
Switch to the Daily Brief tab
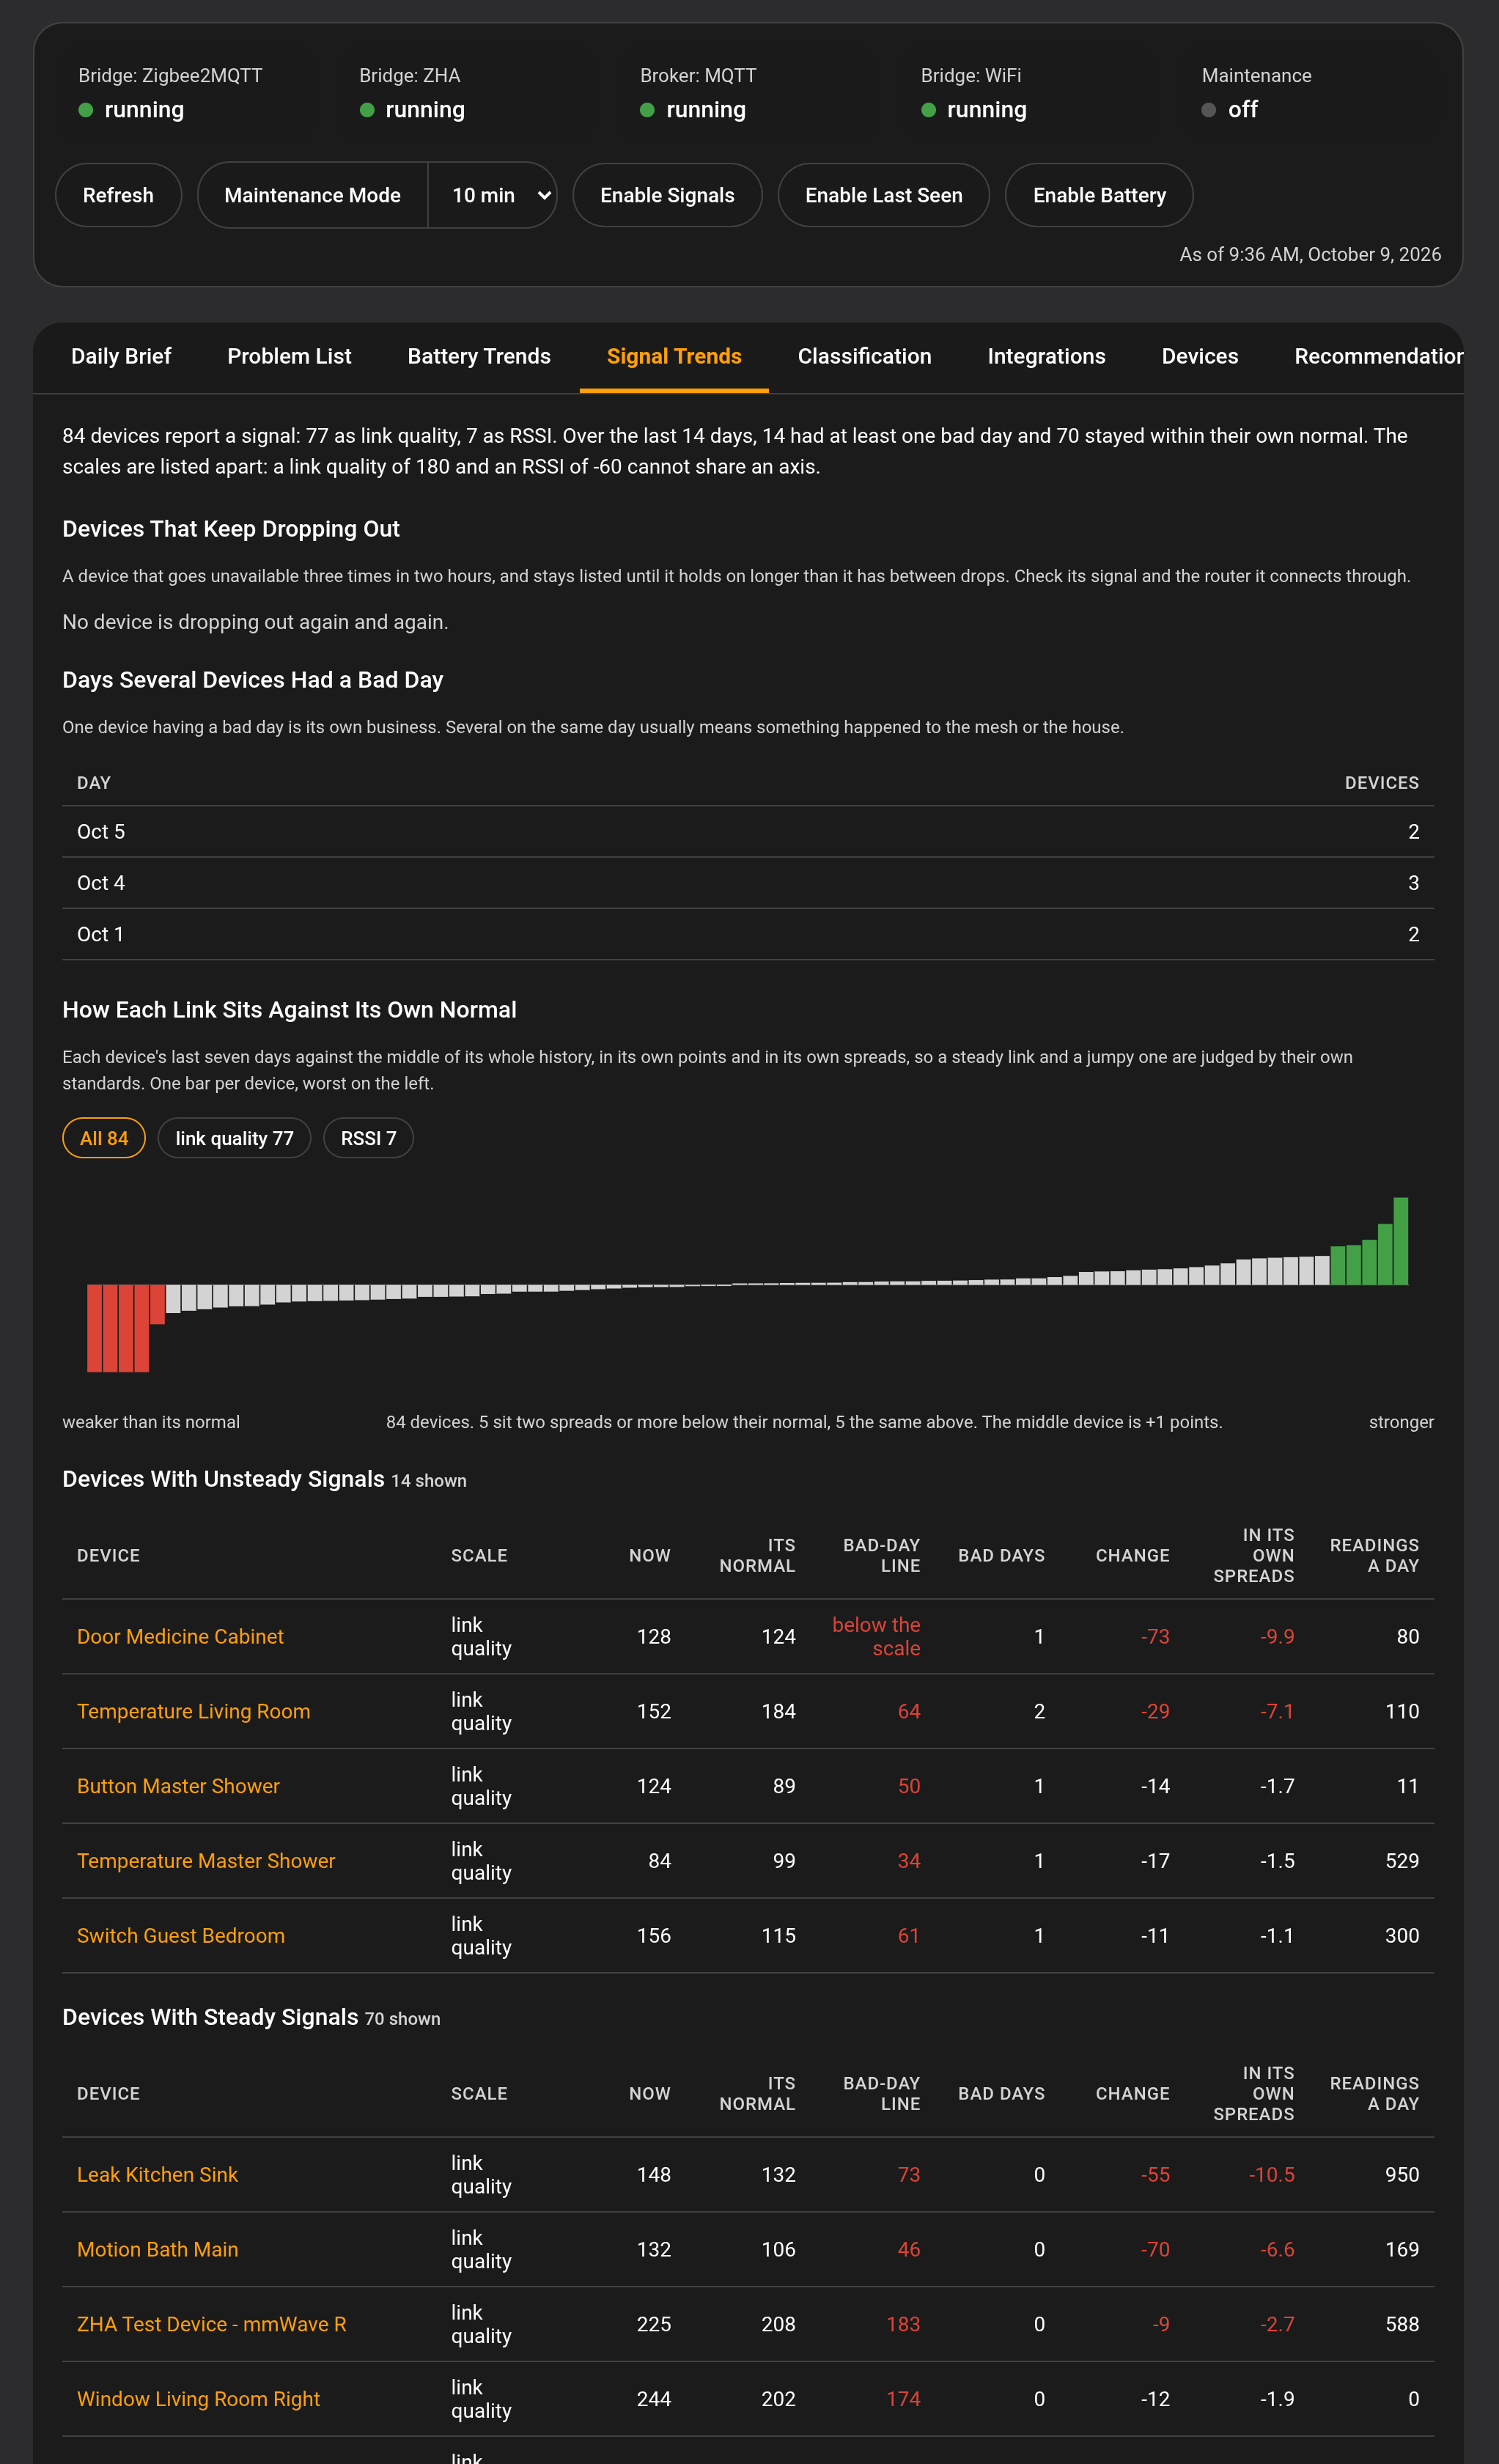121,356
